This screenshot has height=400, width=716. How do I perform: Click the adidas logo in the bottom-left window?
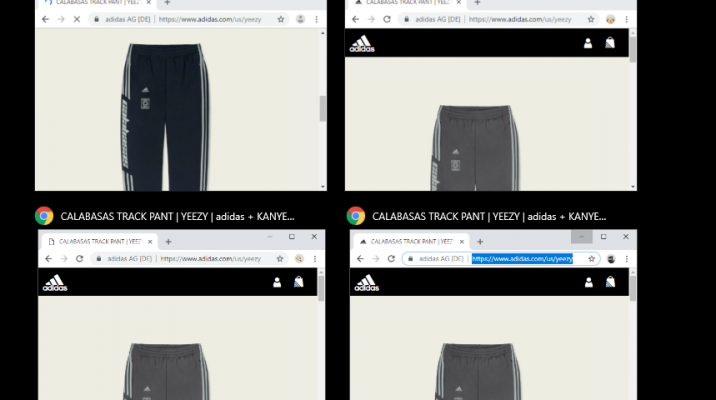(x=54, y=282)
